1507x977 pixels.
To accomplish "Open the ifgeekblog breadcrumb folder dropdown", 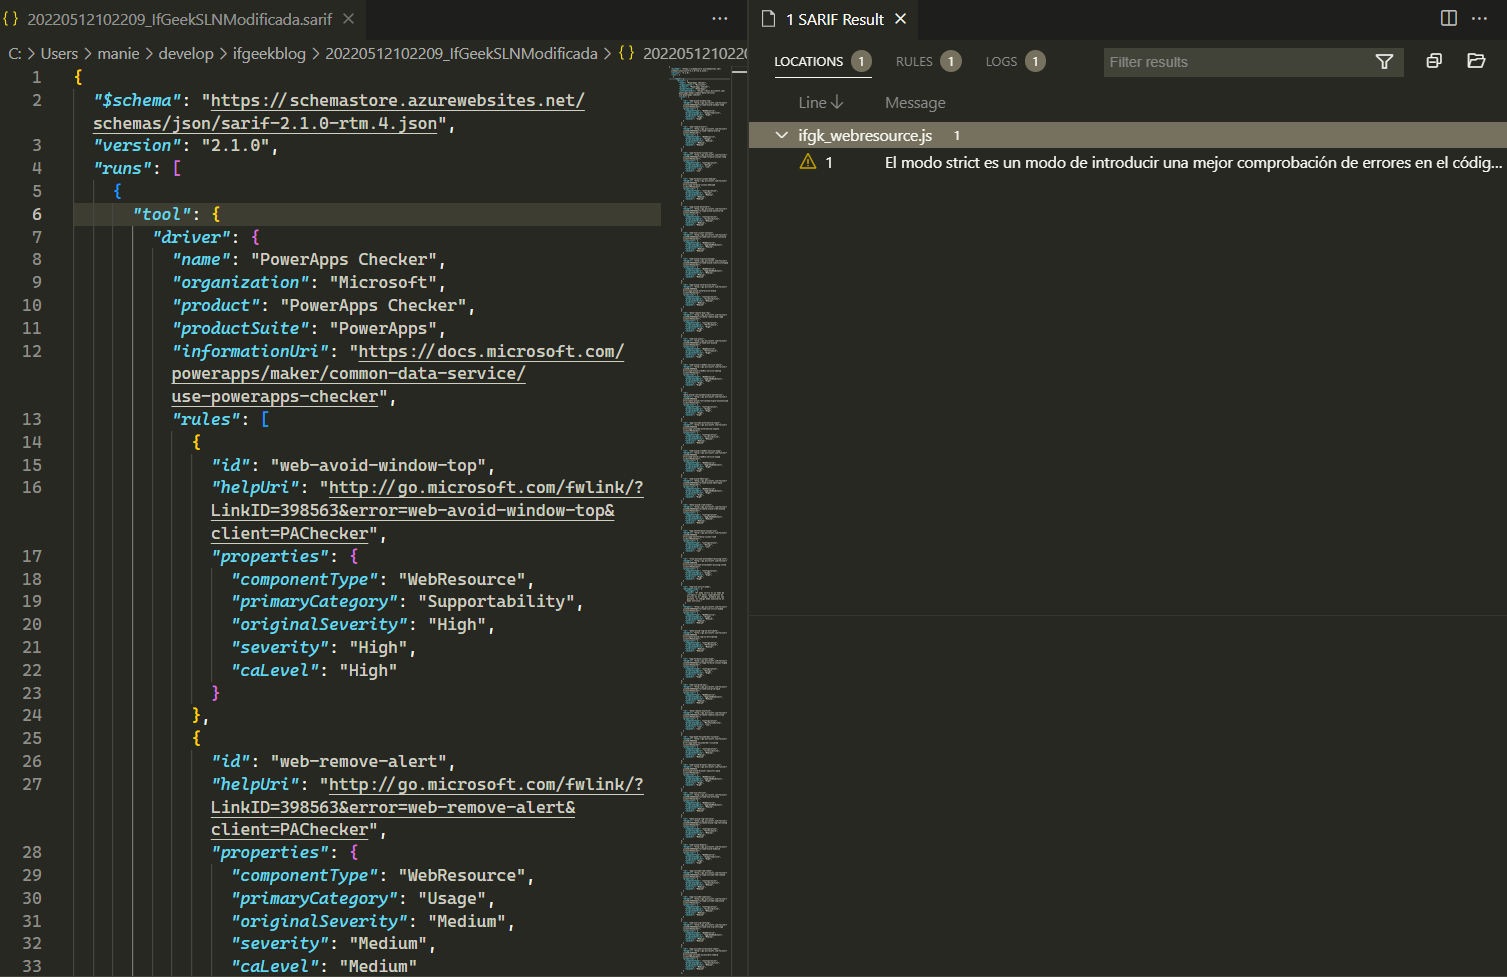I will [x=269, y=53].
